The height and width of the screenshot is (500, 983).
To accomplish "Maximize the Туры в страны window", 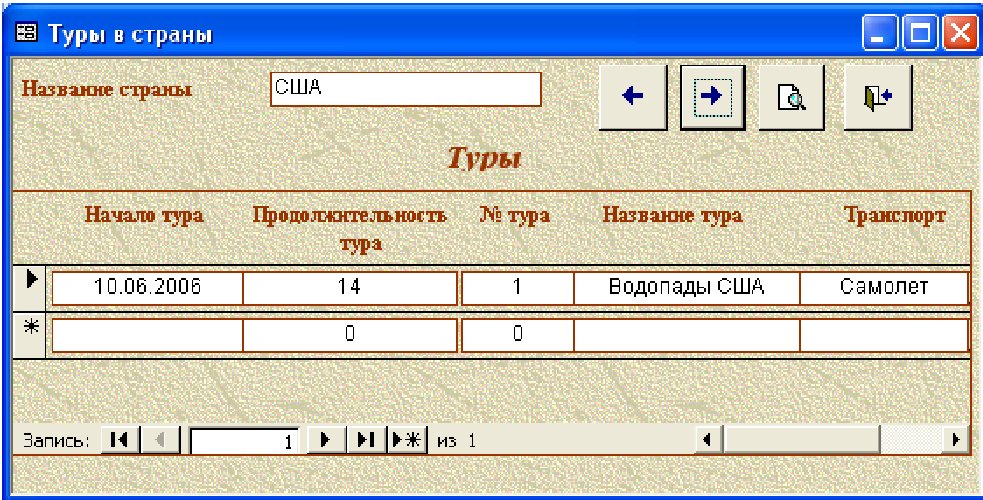I will 920,34.
